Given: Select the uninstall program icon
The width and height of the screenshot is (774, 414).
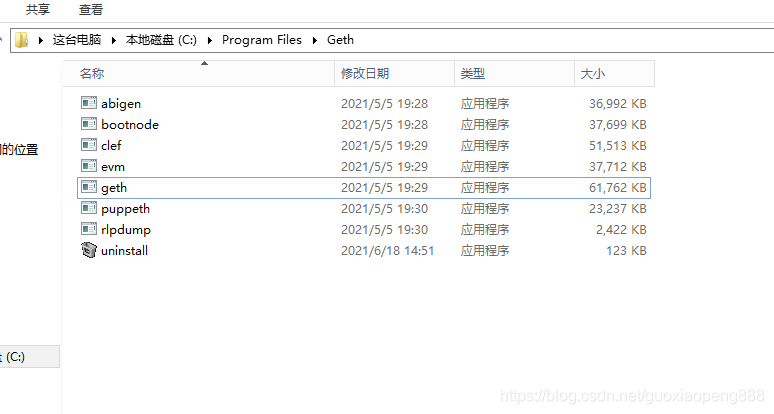Looking at the screenshot, I should pyautogui.click(x=89, y=250).
